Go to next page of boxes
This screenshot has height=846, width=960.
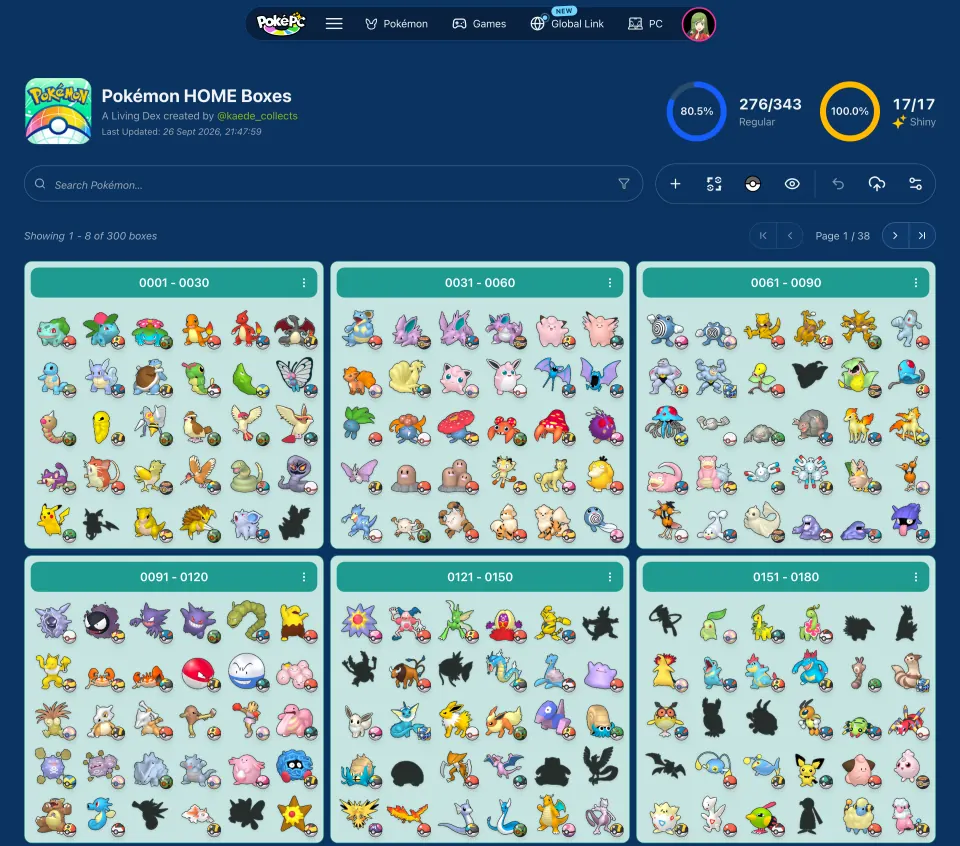click(895, 236)
